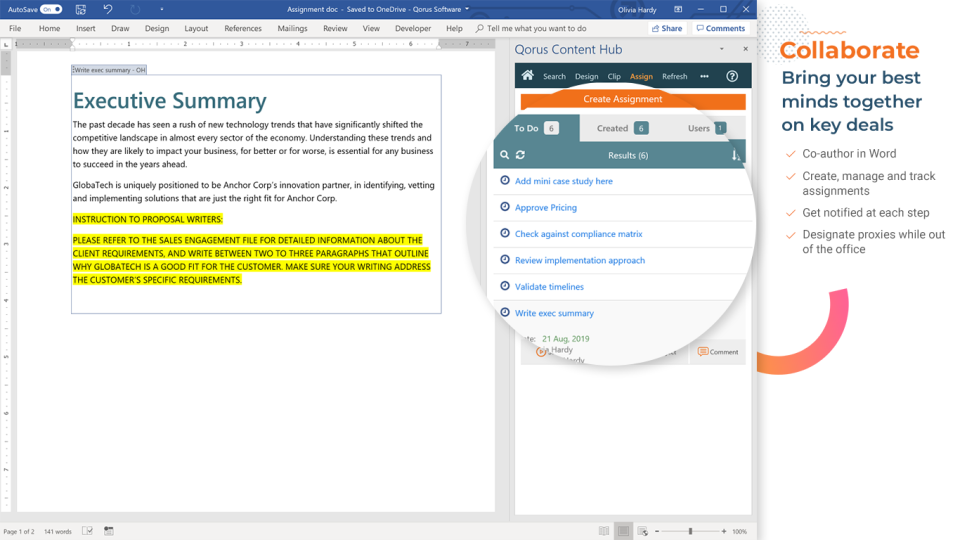Open the References tab
Image resolution: width=960 pixels, height=540 pixels.
(x=242, y=28)
